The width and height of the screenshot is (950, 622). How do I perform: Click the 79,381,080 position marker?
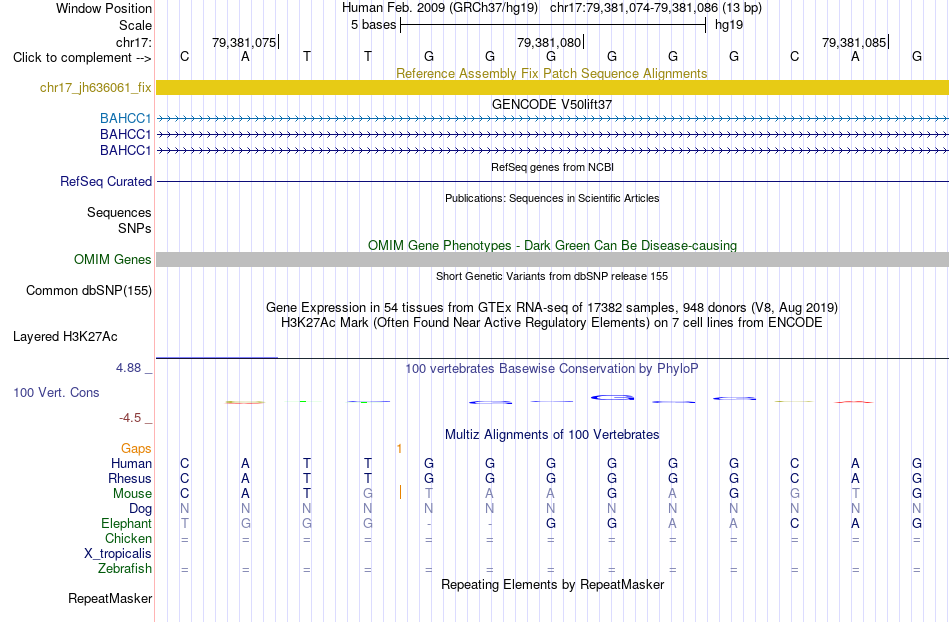[x=549, y=42]
